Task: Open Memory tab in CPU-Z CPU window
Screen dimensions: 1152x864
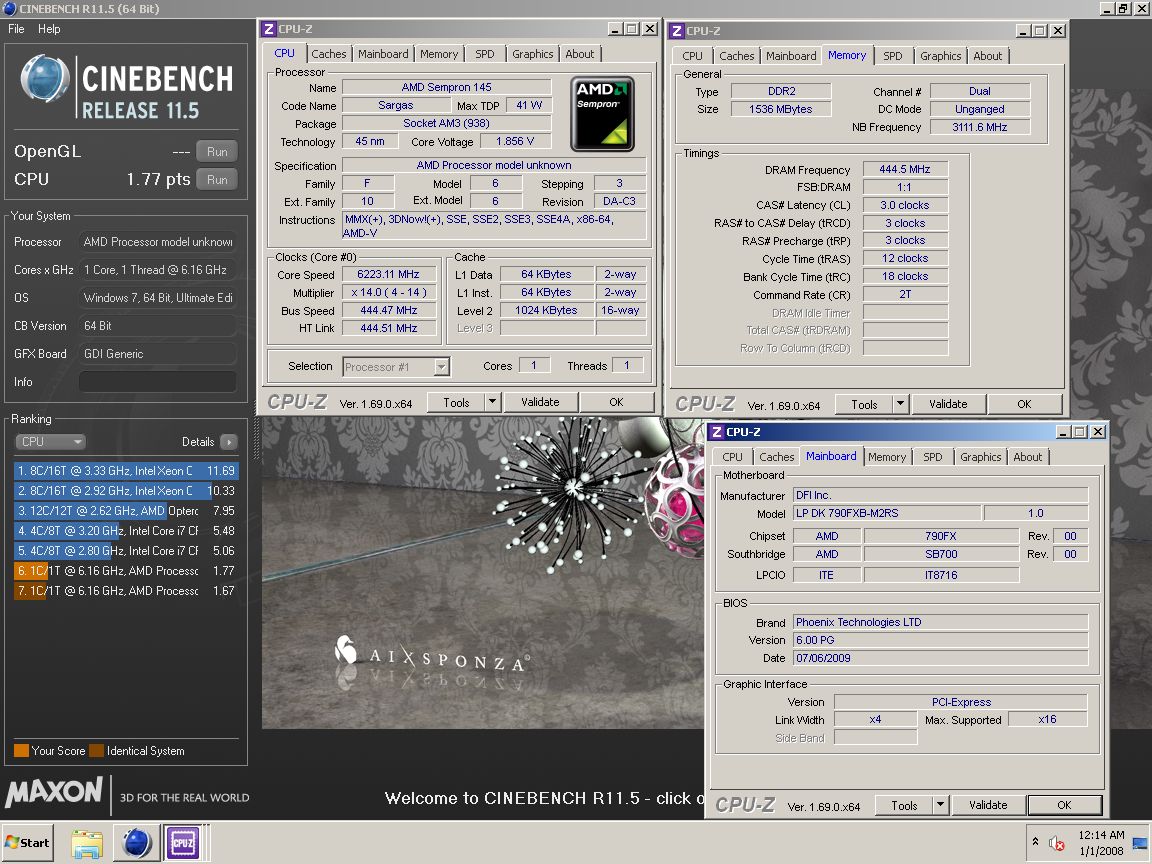Action: click(x=439, y=54)
